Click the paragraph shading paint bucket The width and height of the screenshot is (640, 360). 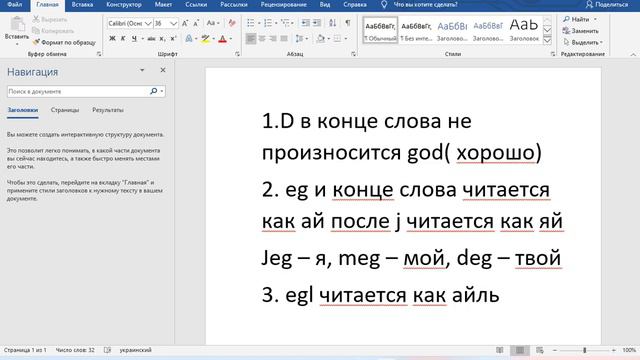(x=321, y=39)
